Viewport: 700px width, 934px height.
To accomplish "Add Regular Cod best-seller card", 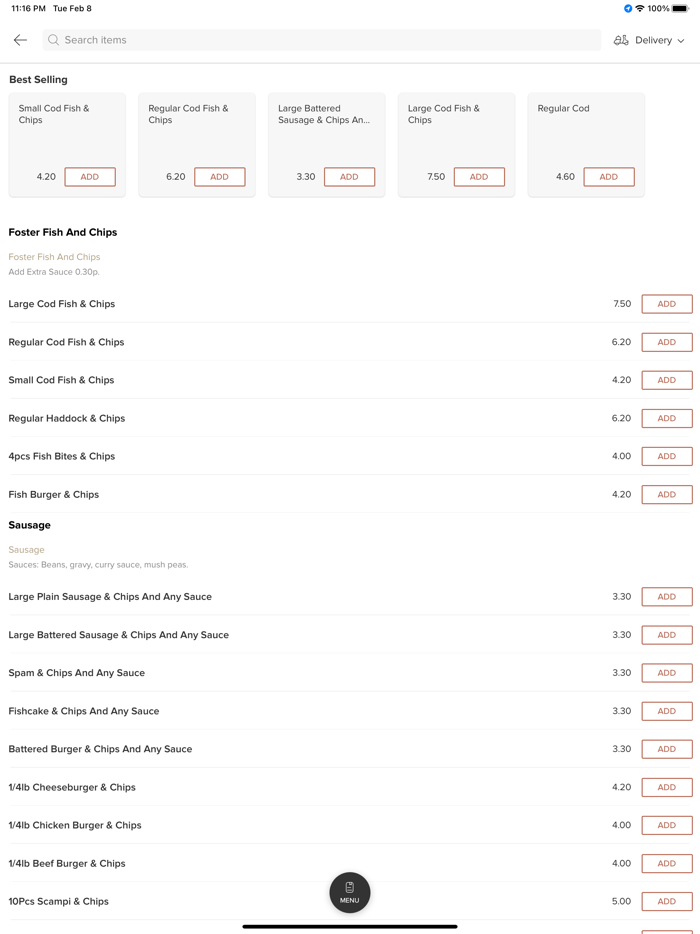I will 609,177.
